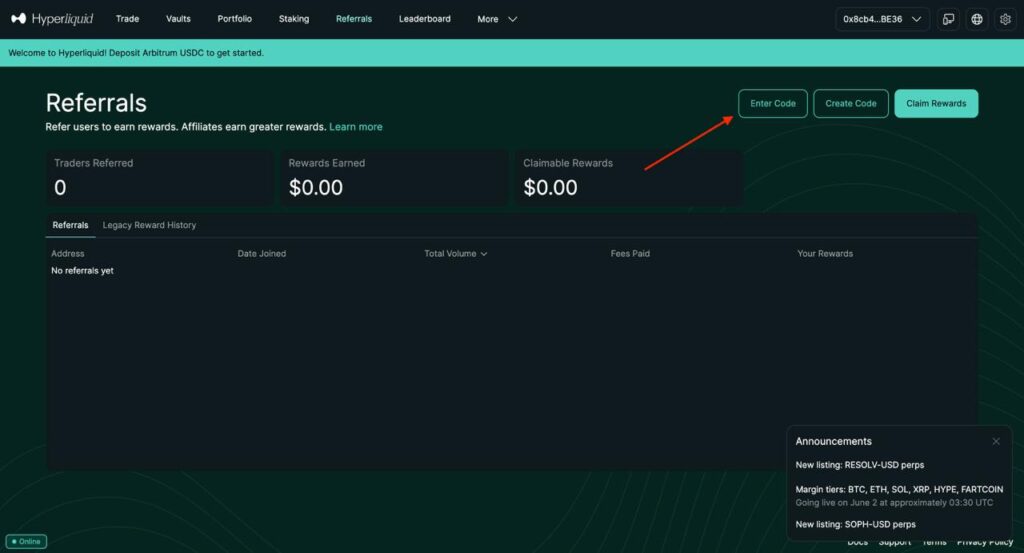Click the Announcements heading
The image size is (1024, 553).
click(833, 441)
